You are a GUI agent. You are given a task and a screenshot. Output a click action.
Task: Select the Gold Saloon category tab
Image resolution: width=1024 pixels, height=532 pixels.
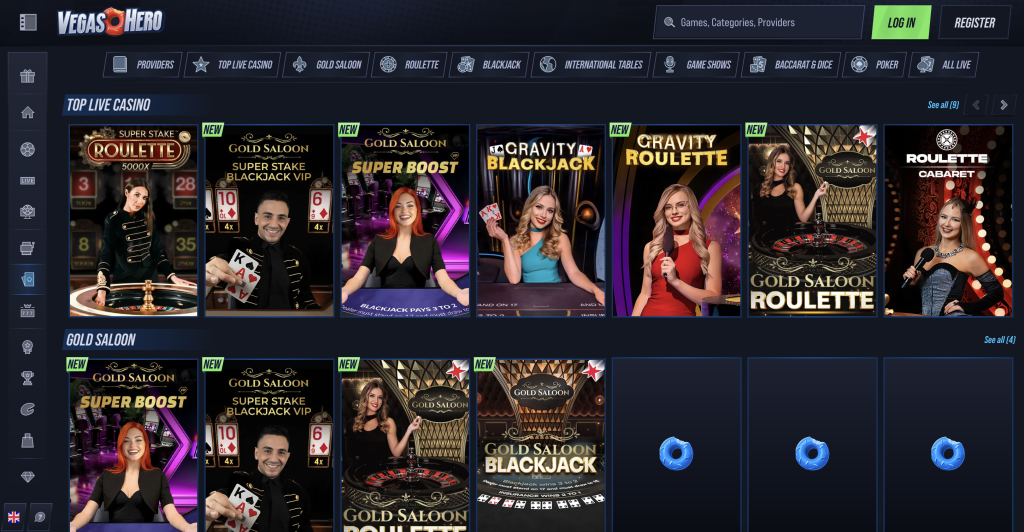click(x=327, y=65)
